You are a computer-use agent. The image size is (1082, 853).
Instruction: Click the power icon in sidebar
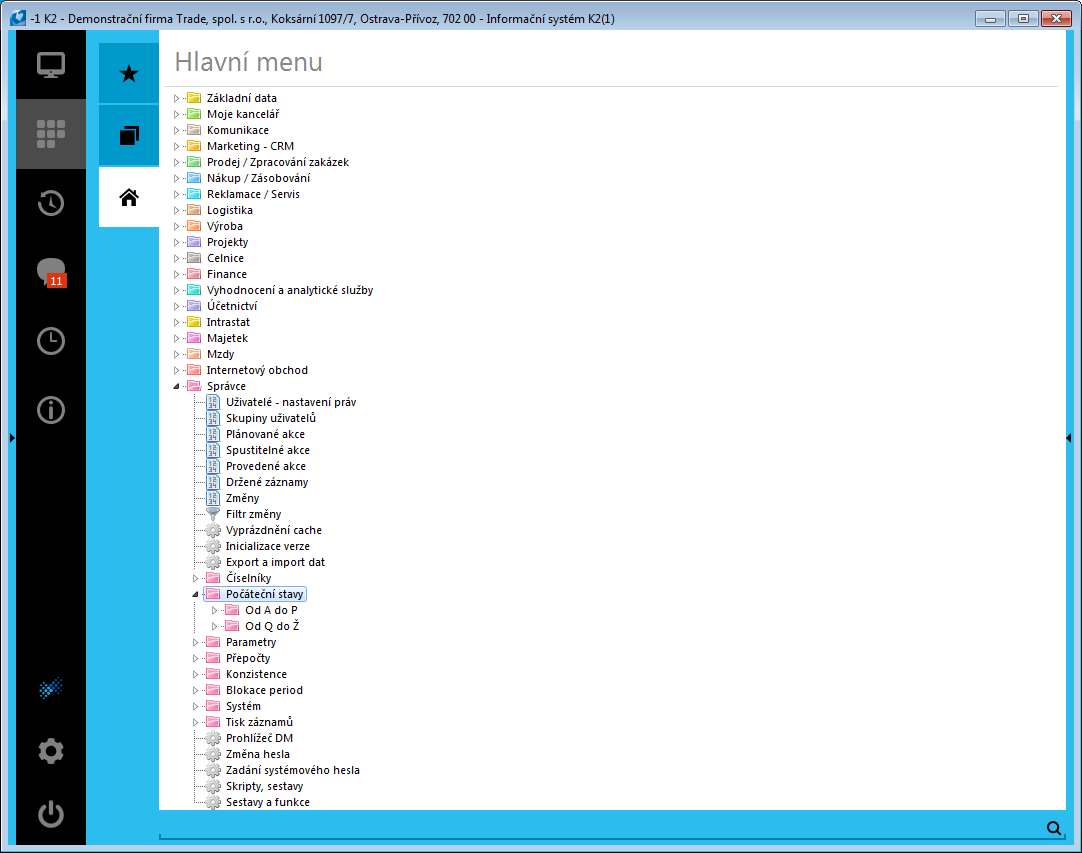[x=51, y=814]
